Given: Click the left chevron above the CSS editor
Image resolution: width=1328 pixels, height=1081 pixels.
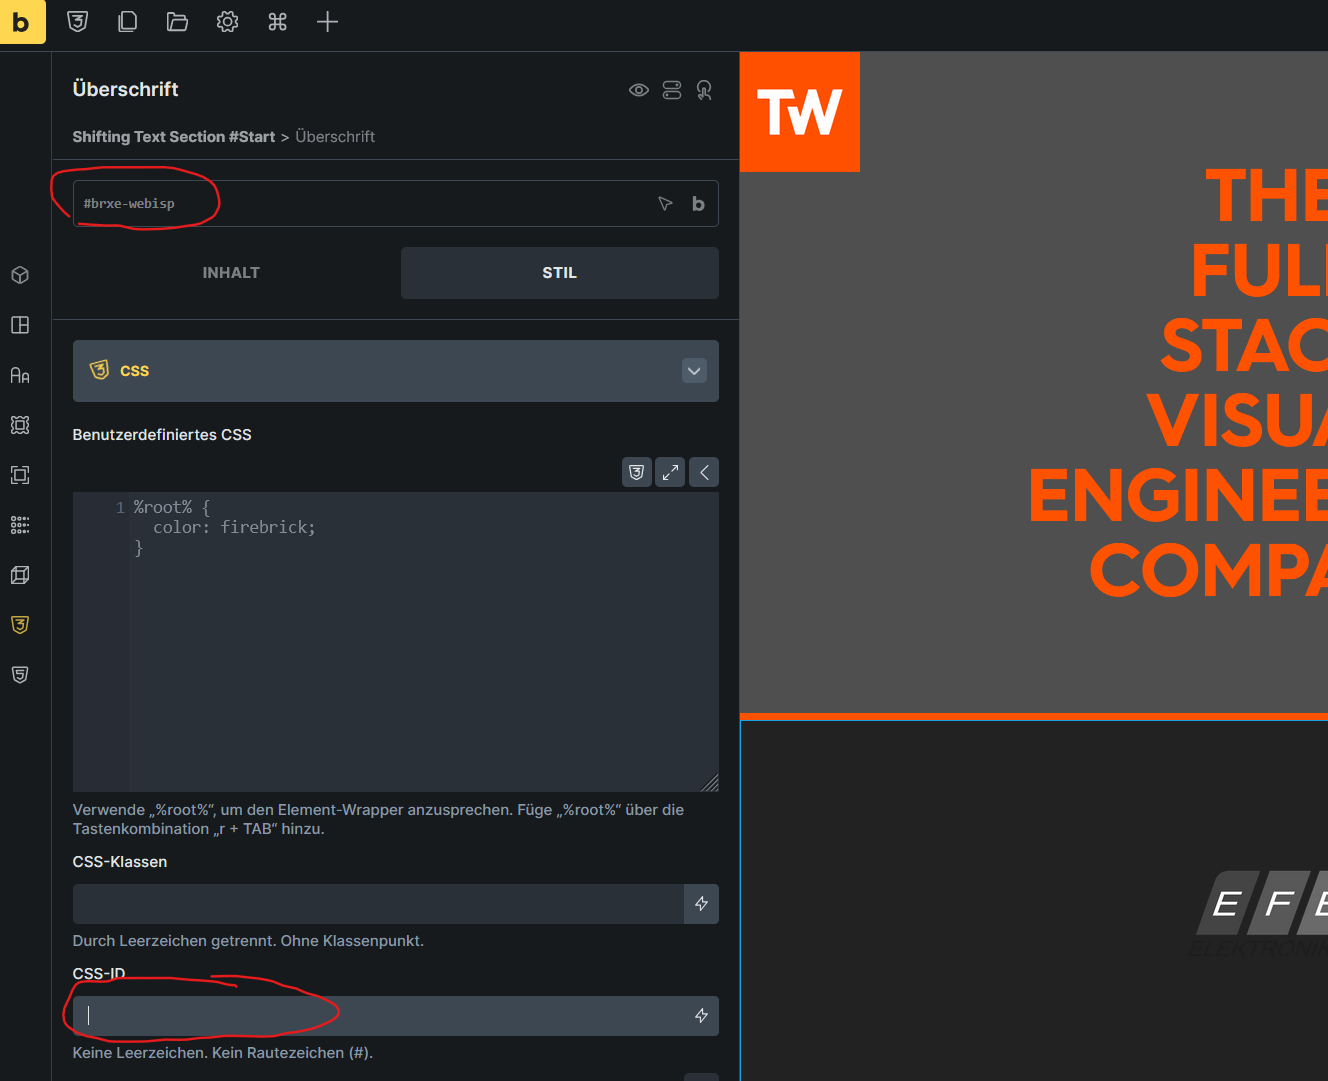Looking at the screenshot, I should (x=704, y=472).
